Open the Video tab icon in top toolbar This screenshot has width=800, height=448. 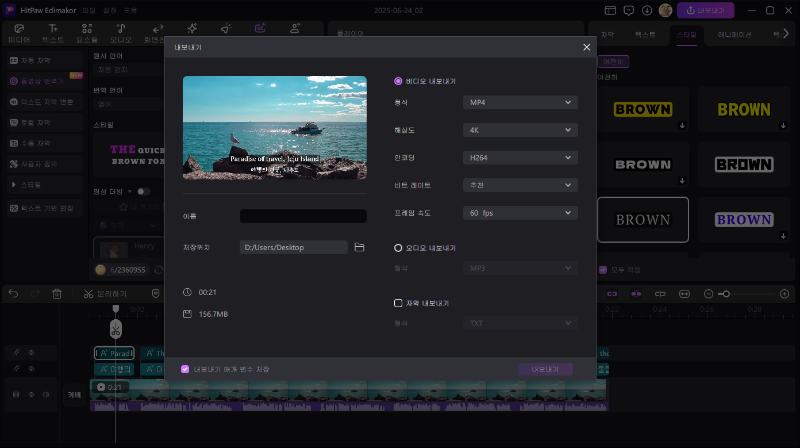coord(19,29)
